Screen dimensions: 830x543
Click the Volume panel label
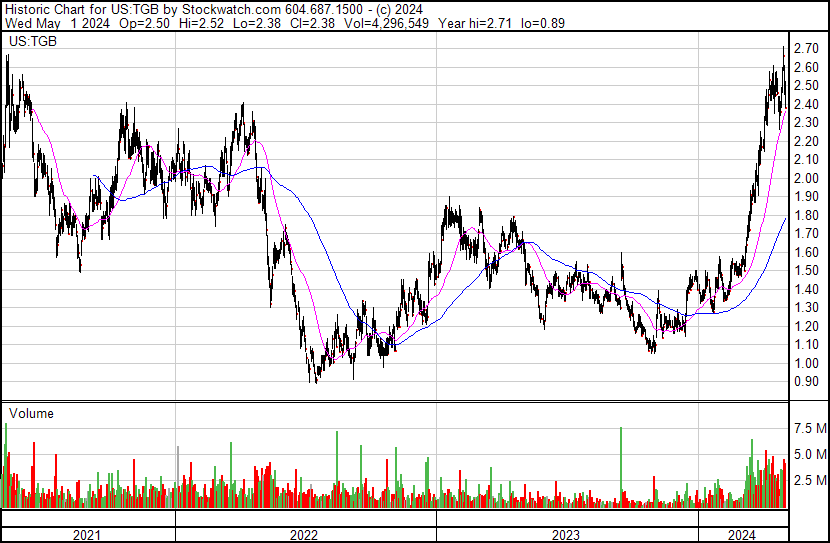31,413
